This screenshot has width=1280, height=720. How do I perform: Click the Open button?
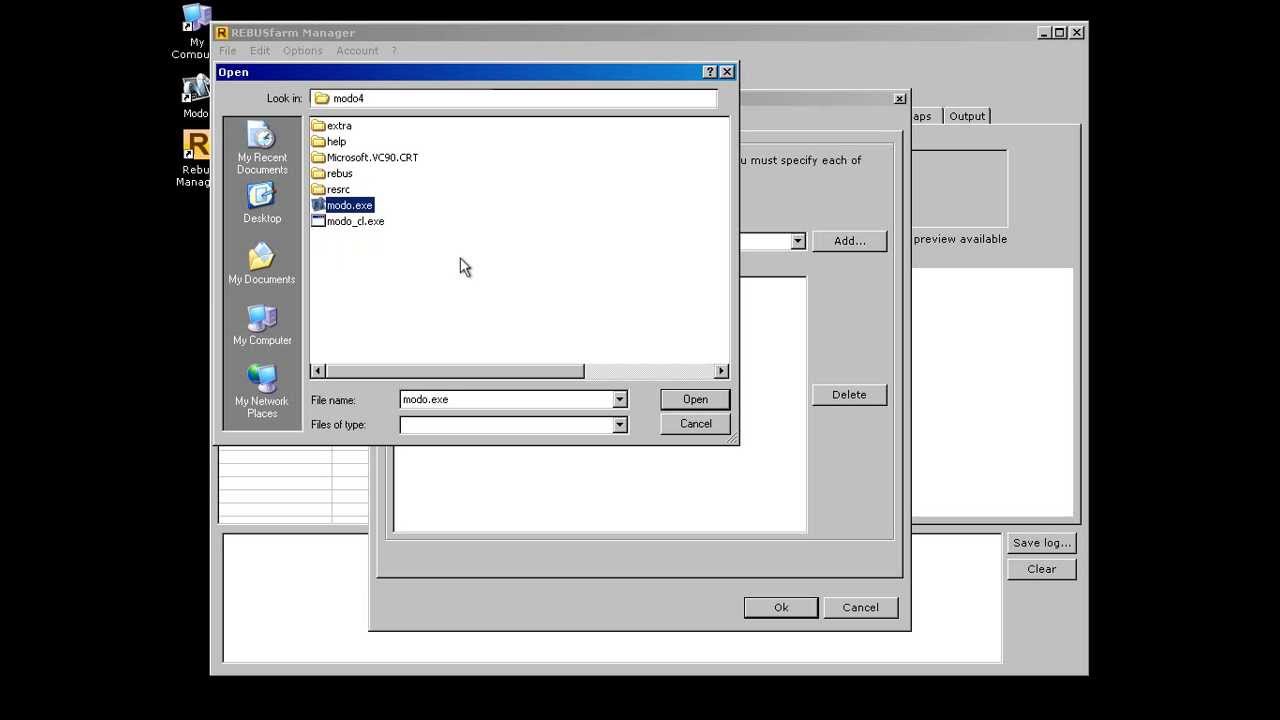[x=695, y=399]
